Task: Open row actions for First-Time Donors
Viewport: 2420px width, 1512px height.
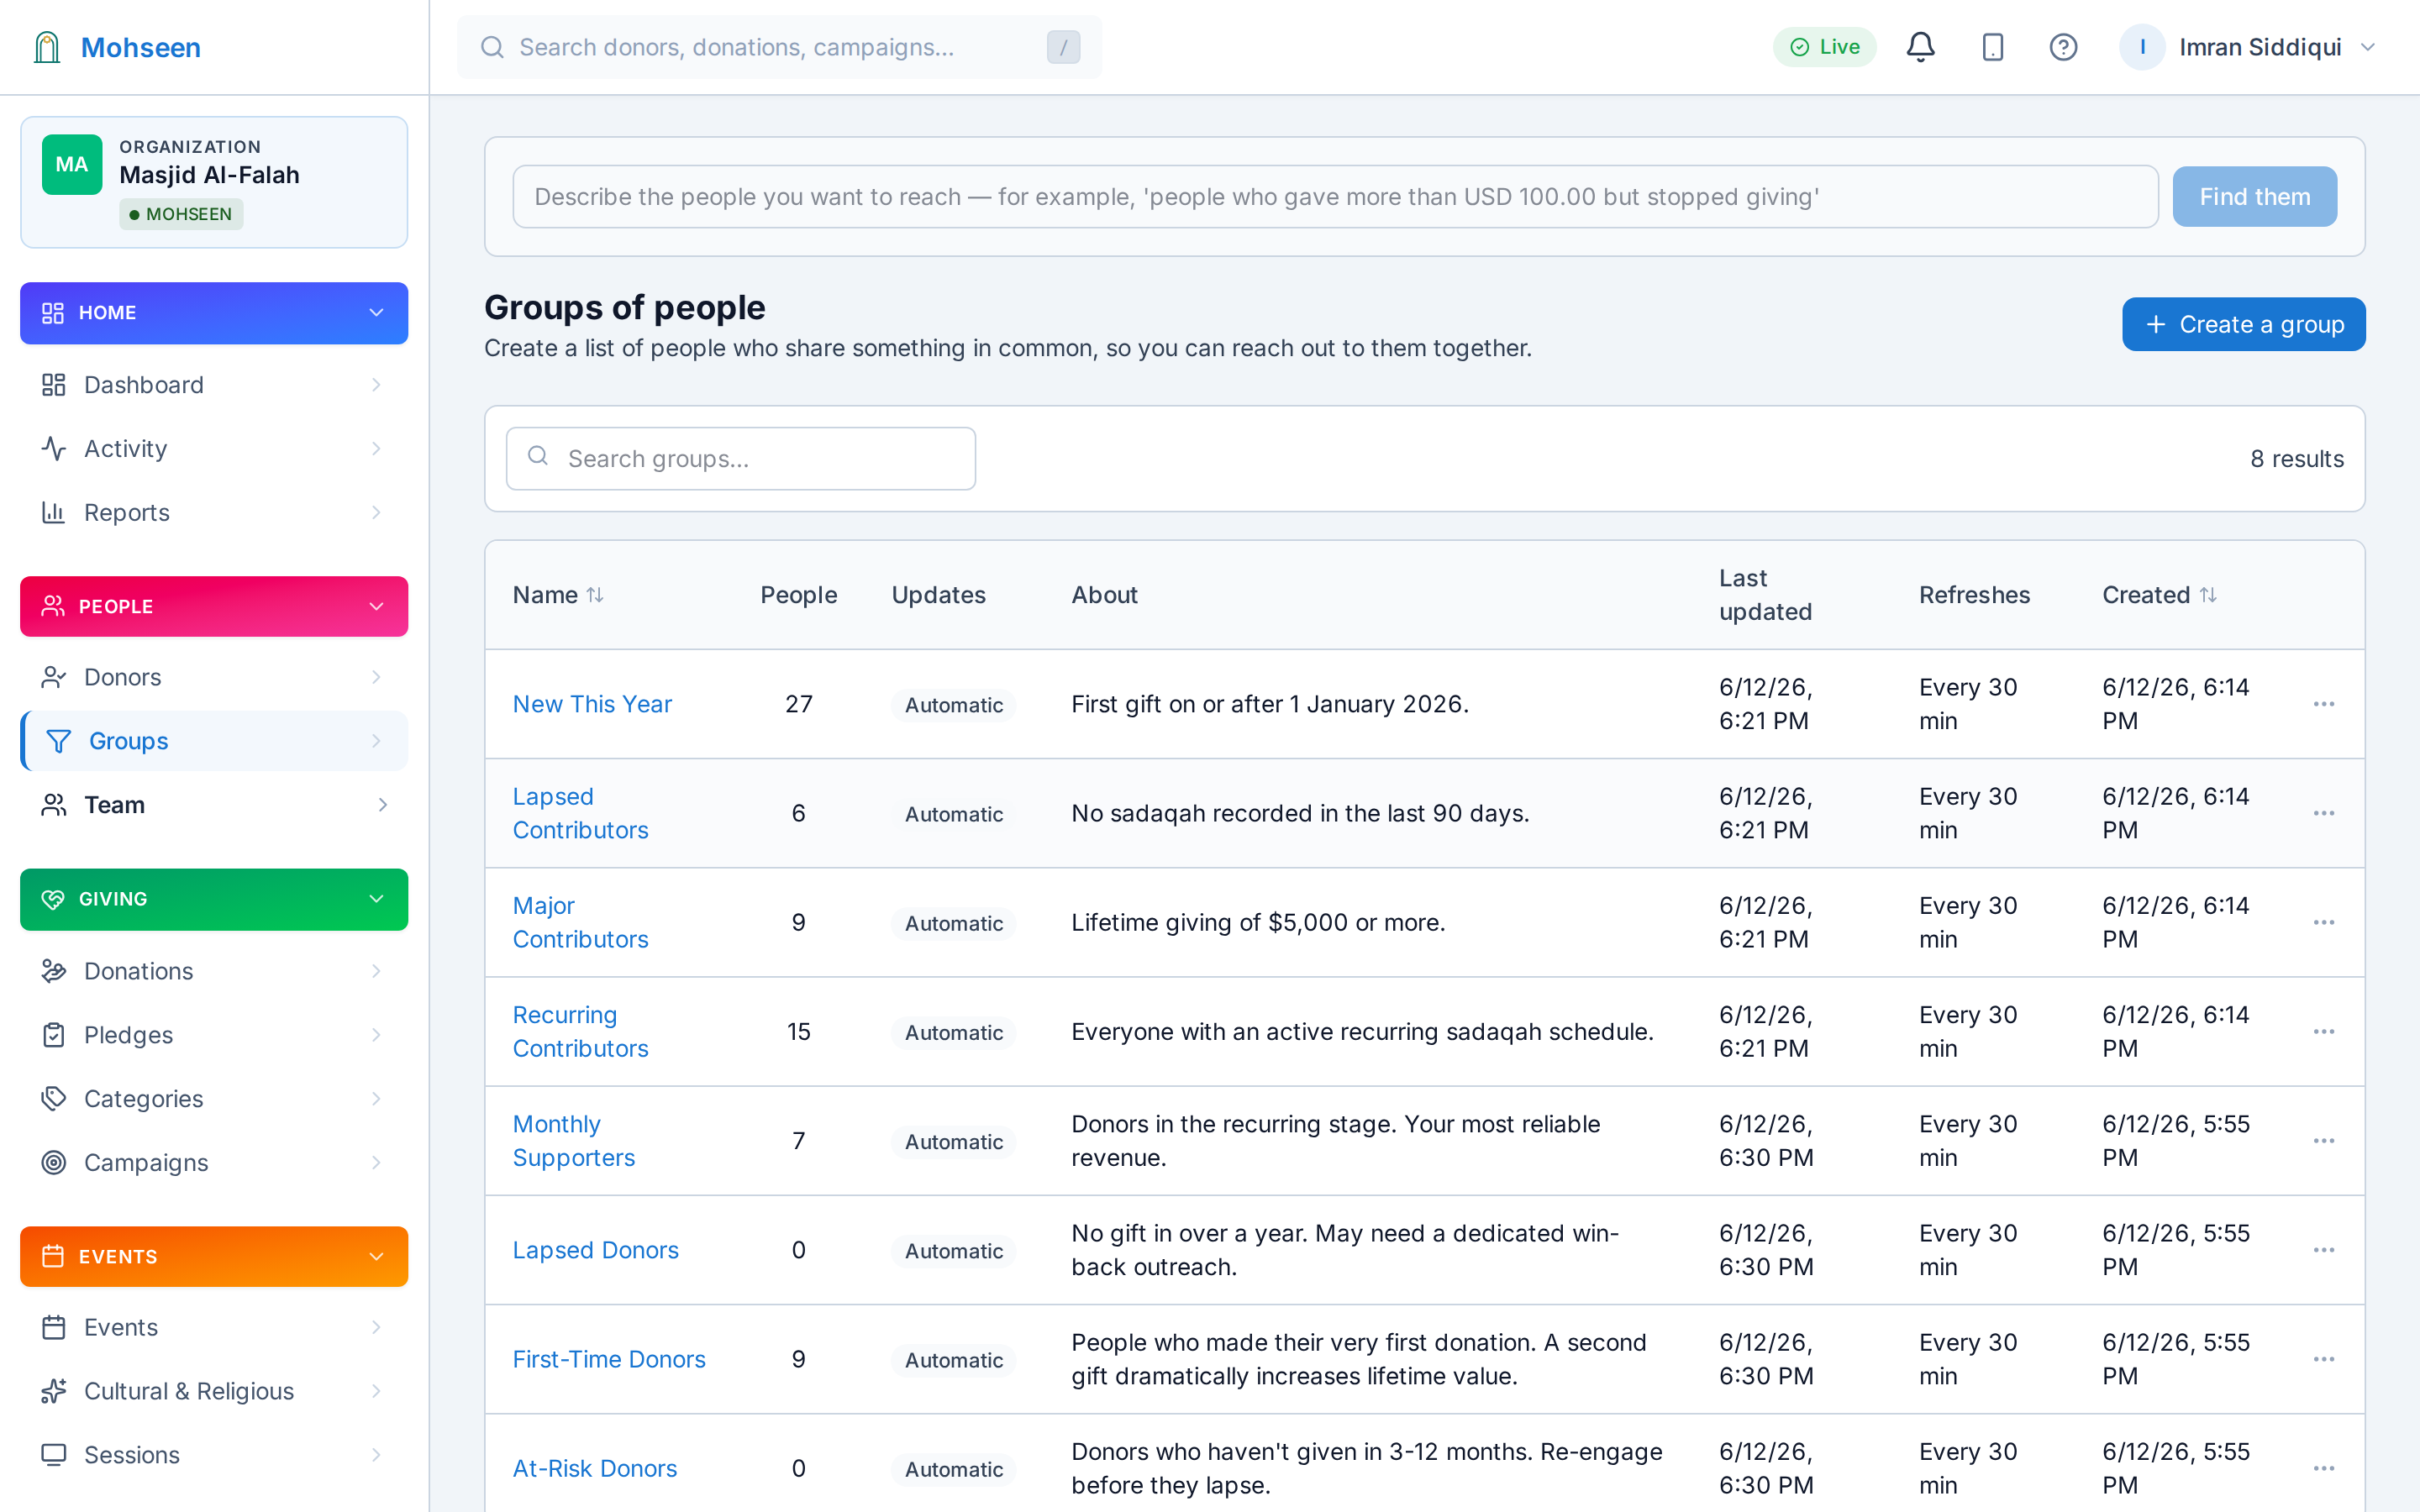Action: pyautogui.click(x=2323, y=1359)
